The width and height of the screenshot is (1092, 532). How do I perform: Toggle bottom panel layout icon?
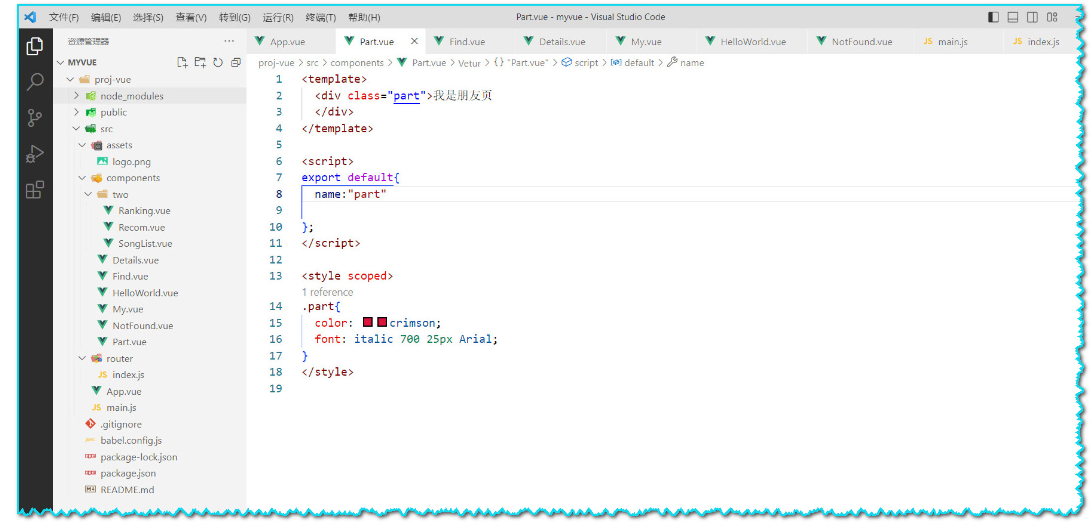coord(1013,17)
